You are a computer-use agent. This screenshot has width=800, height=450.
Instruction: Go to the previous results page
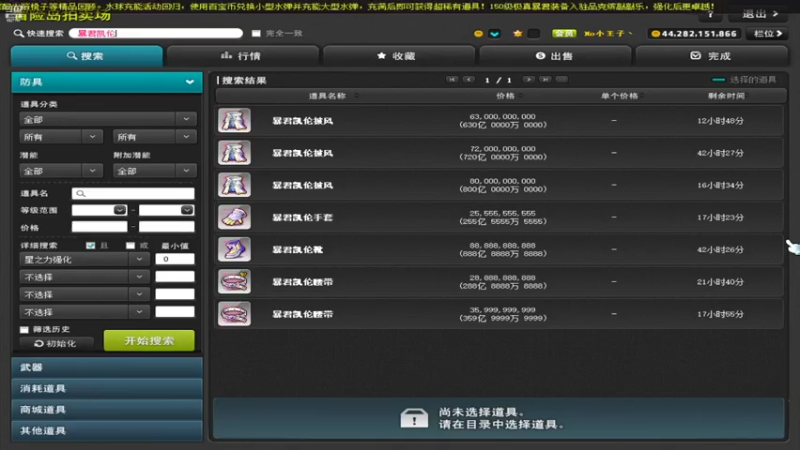[x=469, y=80]
